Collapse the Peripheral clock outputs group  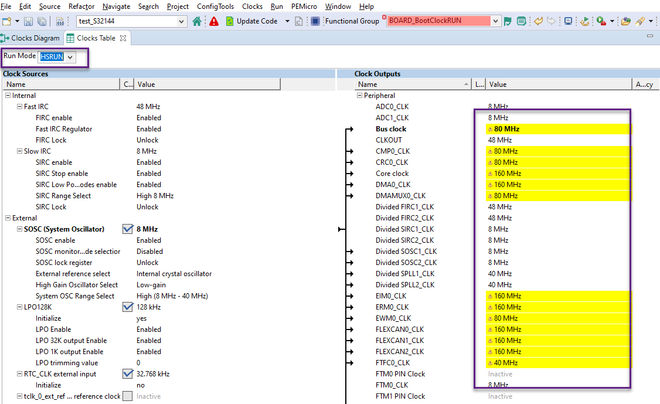(359, 96)
